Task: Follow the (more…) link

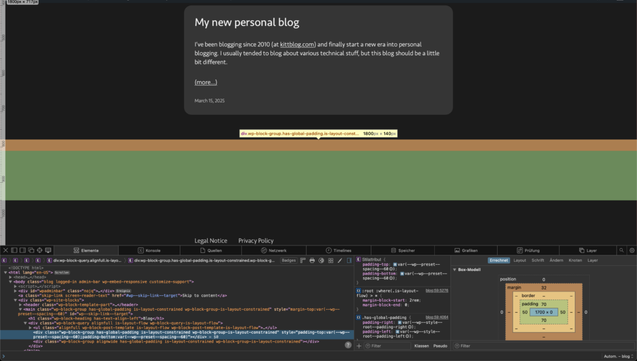Action: tap(206, 82)
